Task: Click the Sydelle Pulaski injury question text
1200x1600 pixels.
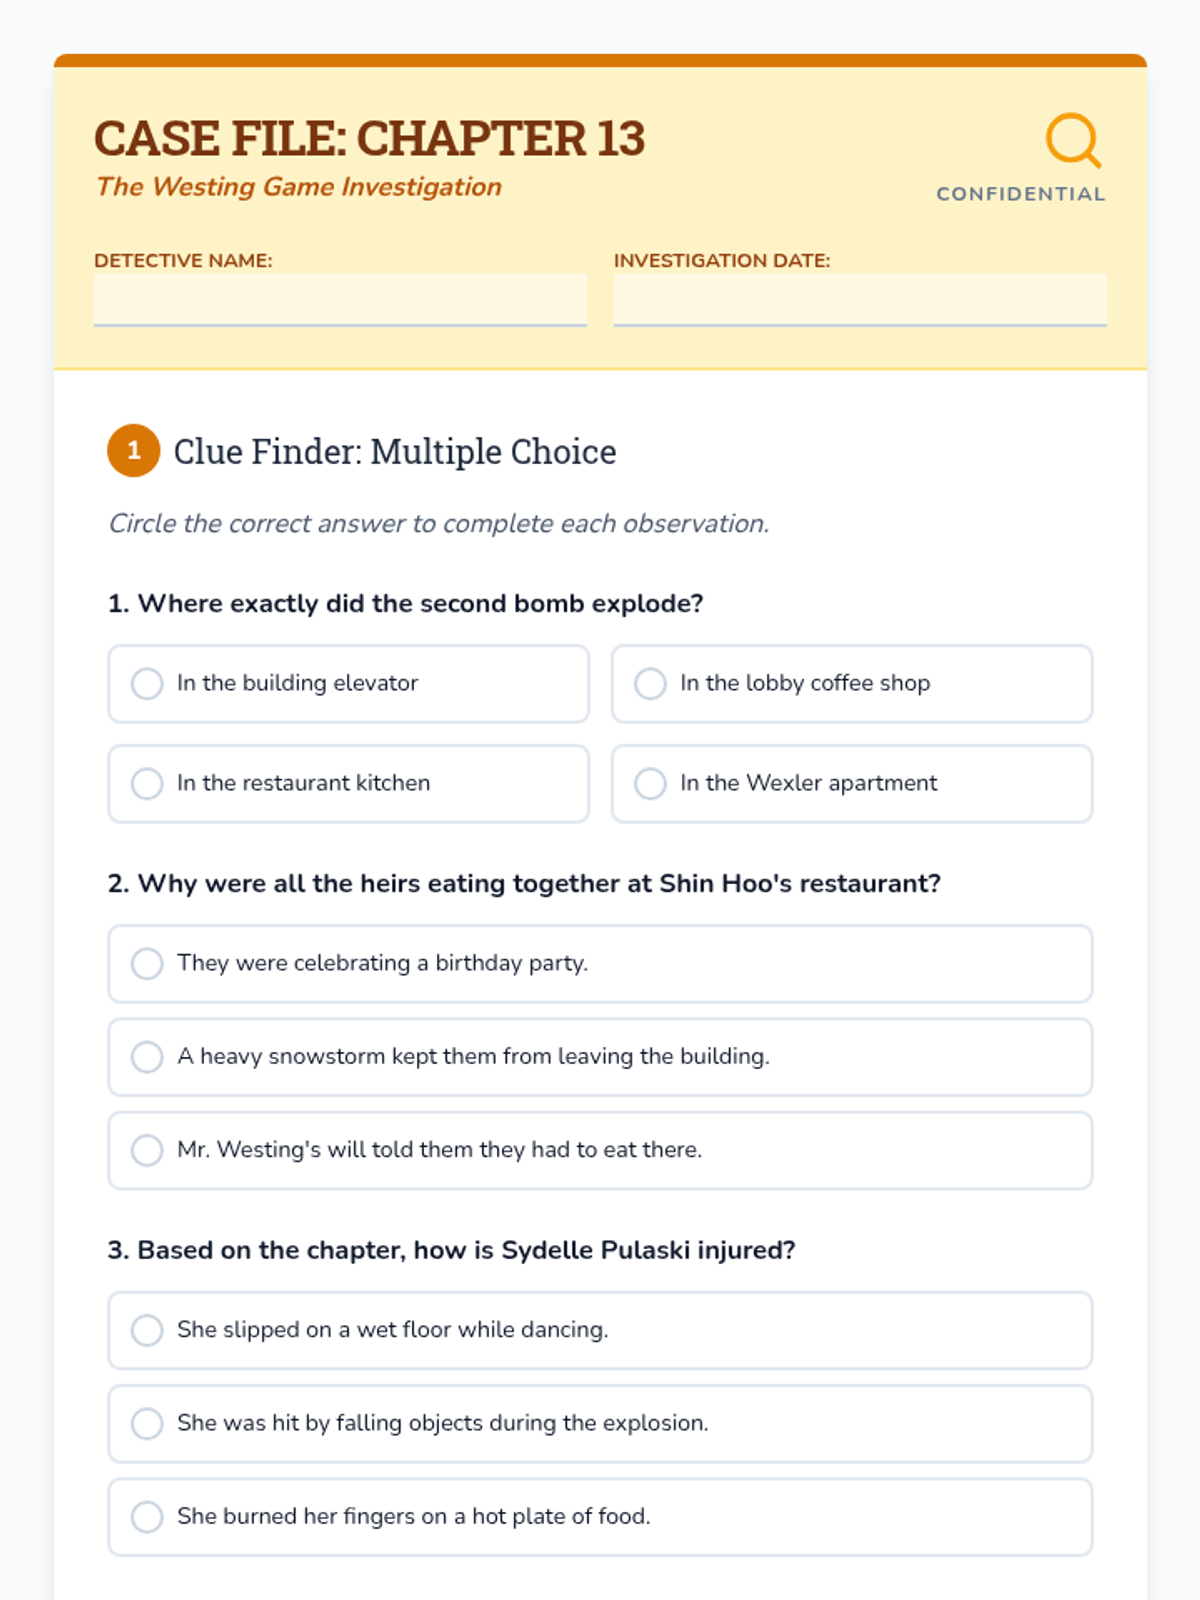Action: click(452, 1251)
